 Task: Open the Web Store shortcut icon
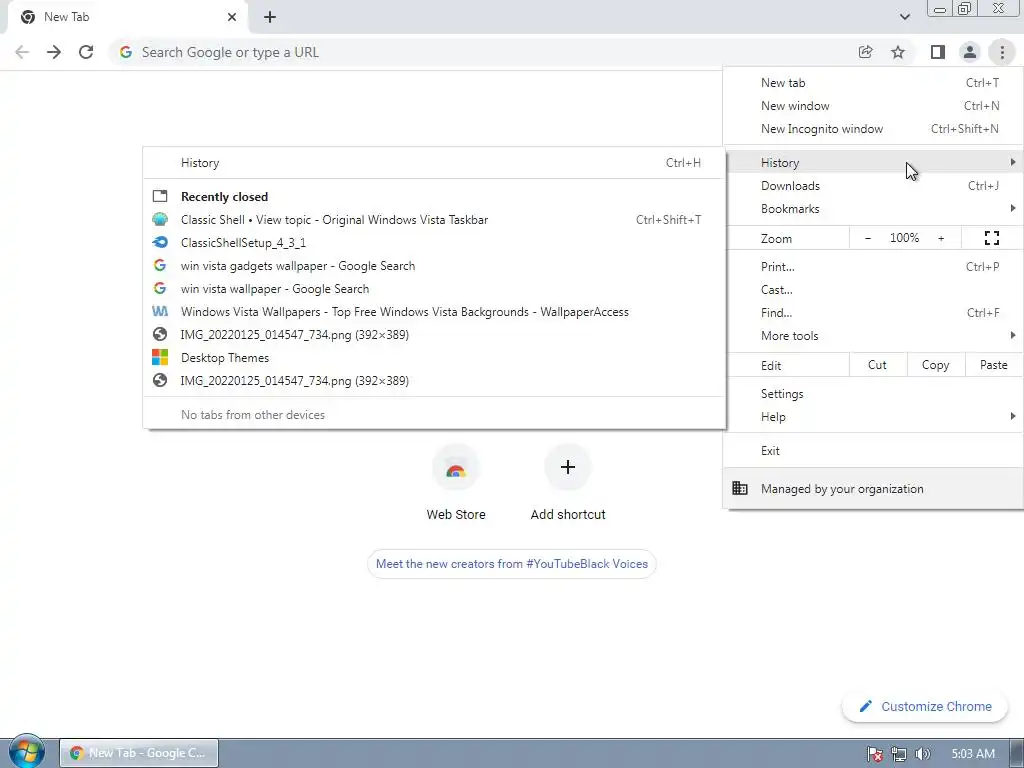pyautogui.click(x=456, y=468)
